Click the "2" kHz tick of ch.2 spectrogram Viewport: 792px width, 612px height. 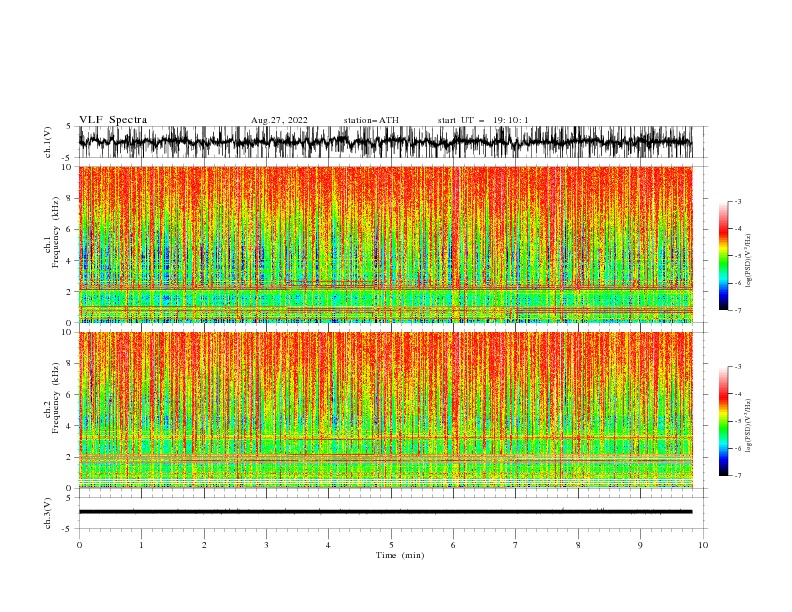[x=70, y=457]
